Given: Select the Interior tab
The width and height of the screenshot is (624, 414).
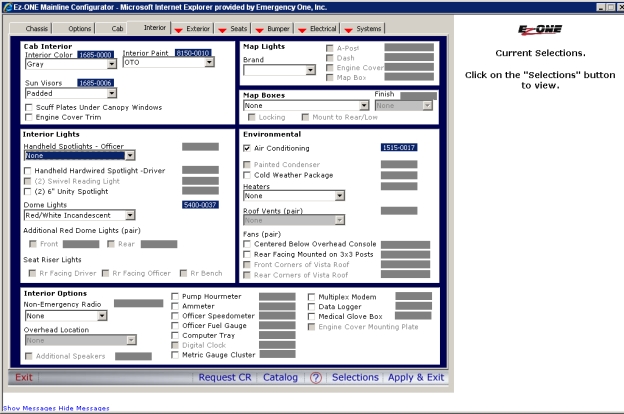Looking at the screenshot, I should click(154, 27).
